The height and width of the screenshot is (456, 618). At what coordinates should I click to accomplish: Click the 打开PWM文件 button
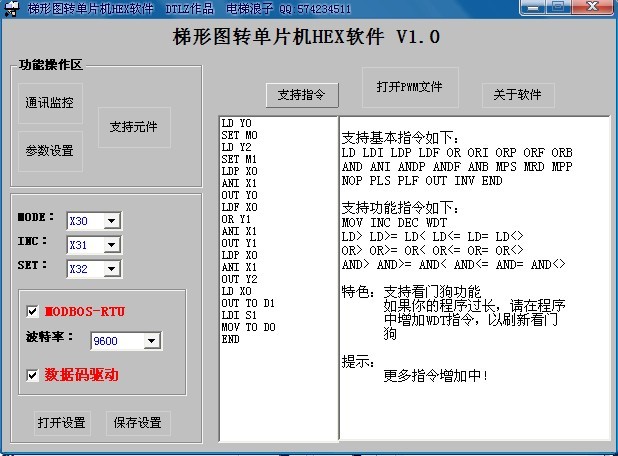pos(410,87)
